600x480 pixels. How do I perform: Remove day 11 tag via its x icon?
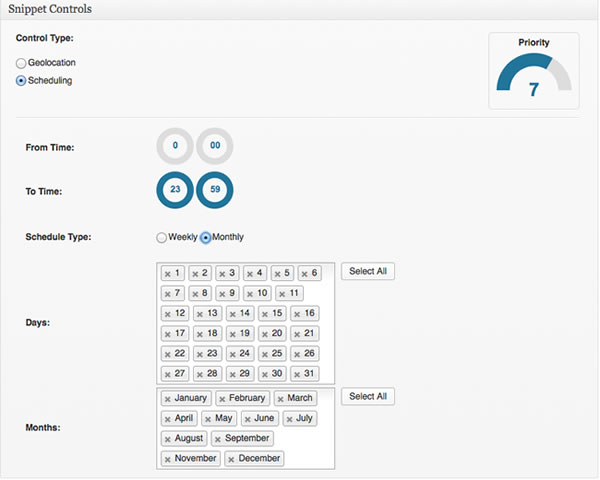[282, 294]
